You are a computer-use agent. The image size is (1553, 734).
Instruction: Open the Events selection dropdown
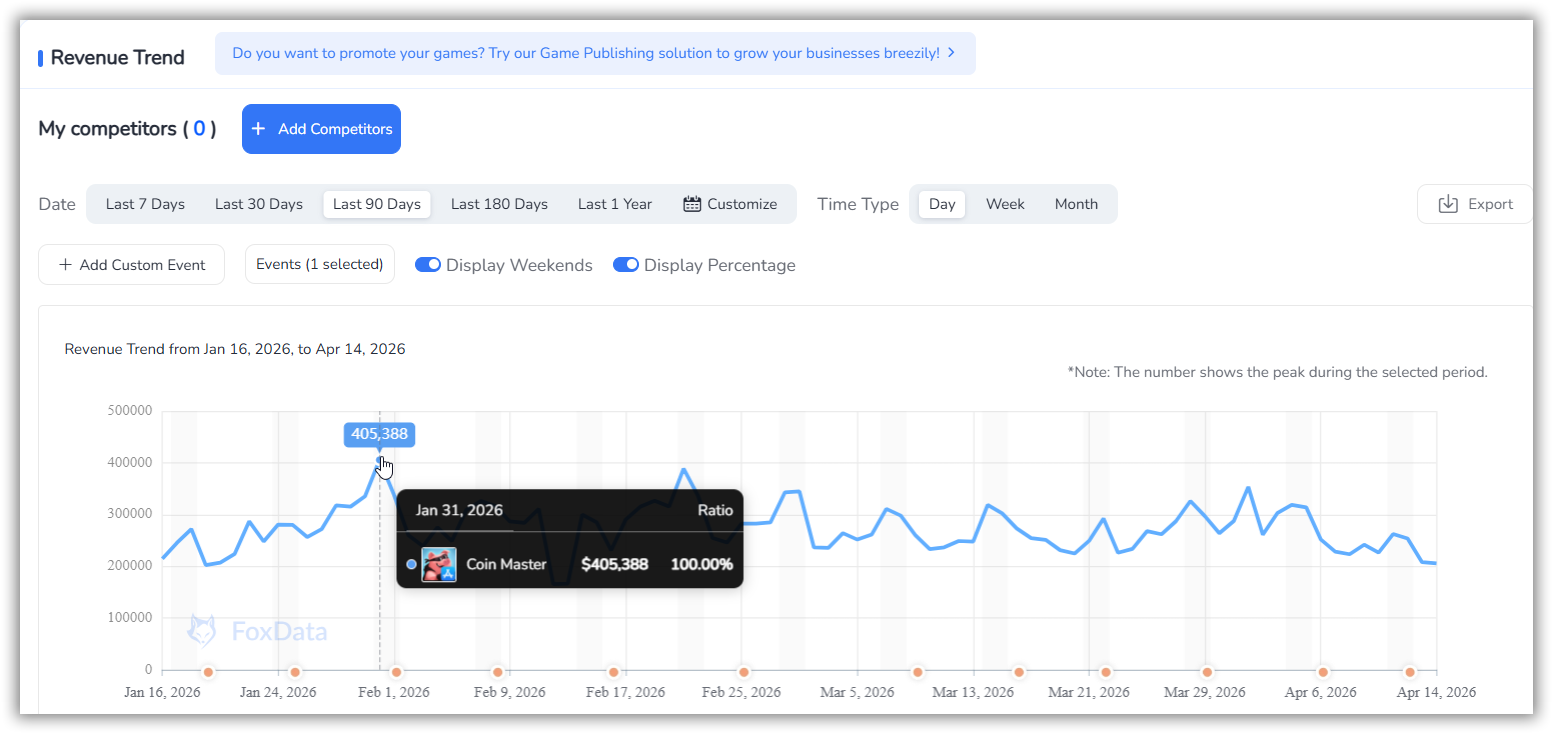coord(319,264)
